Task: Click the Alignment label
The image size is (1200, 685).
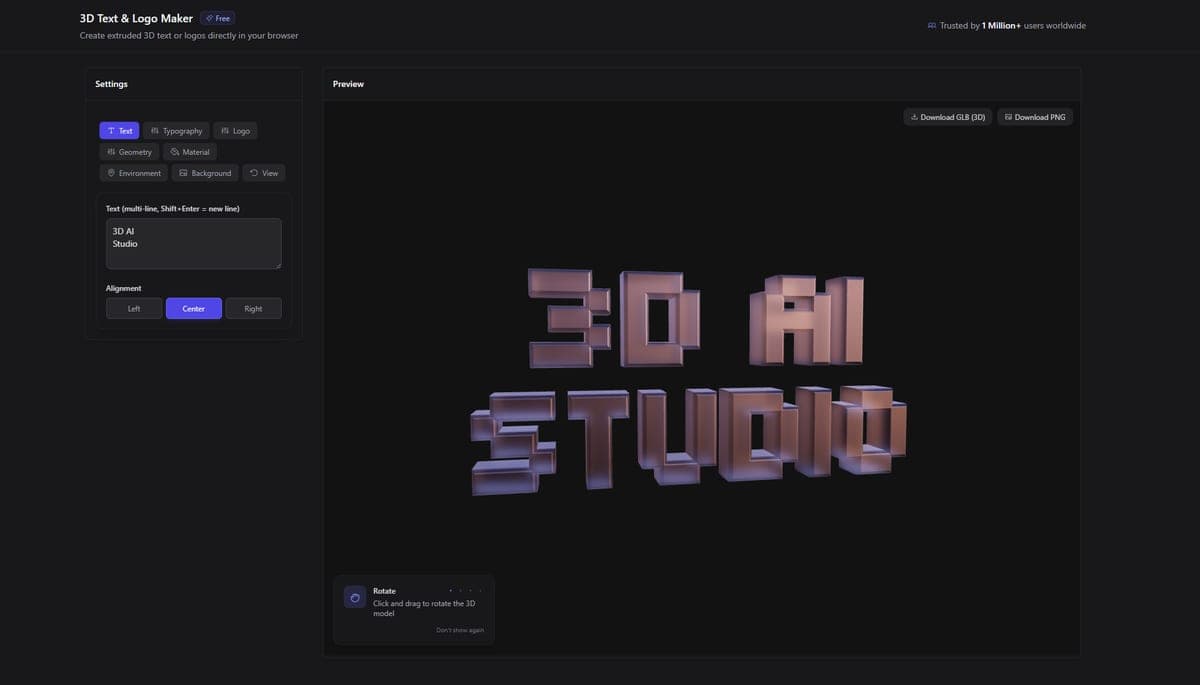Action: coord(124,288)
